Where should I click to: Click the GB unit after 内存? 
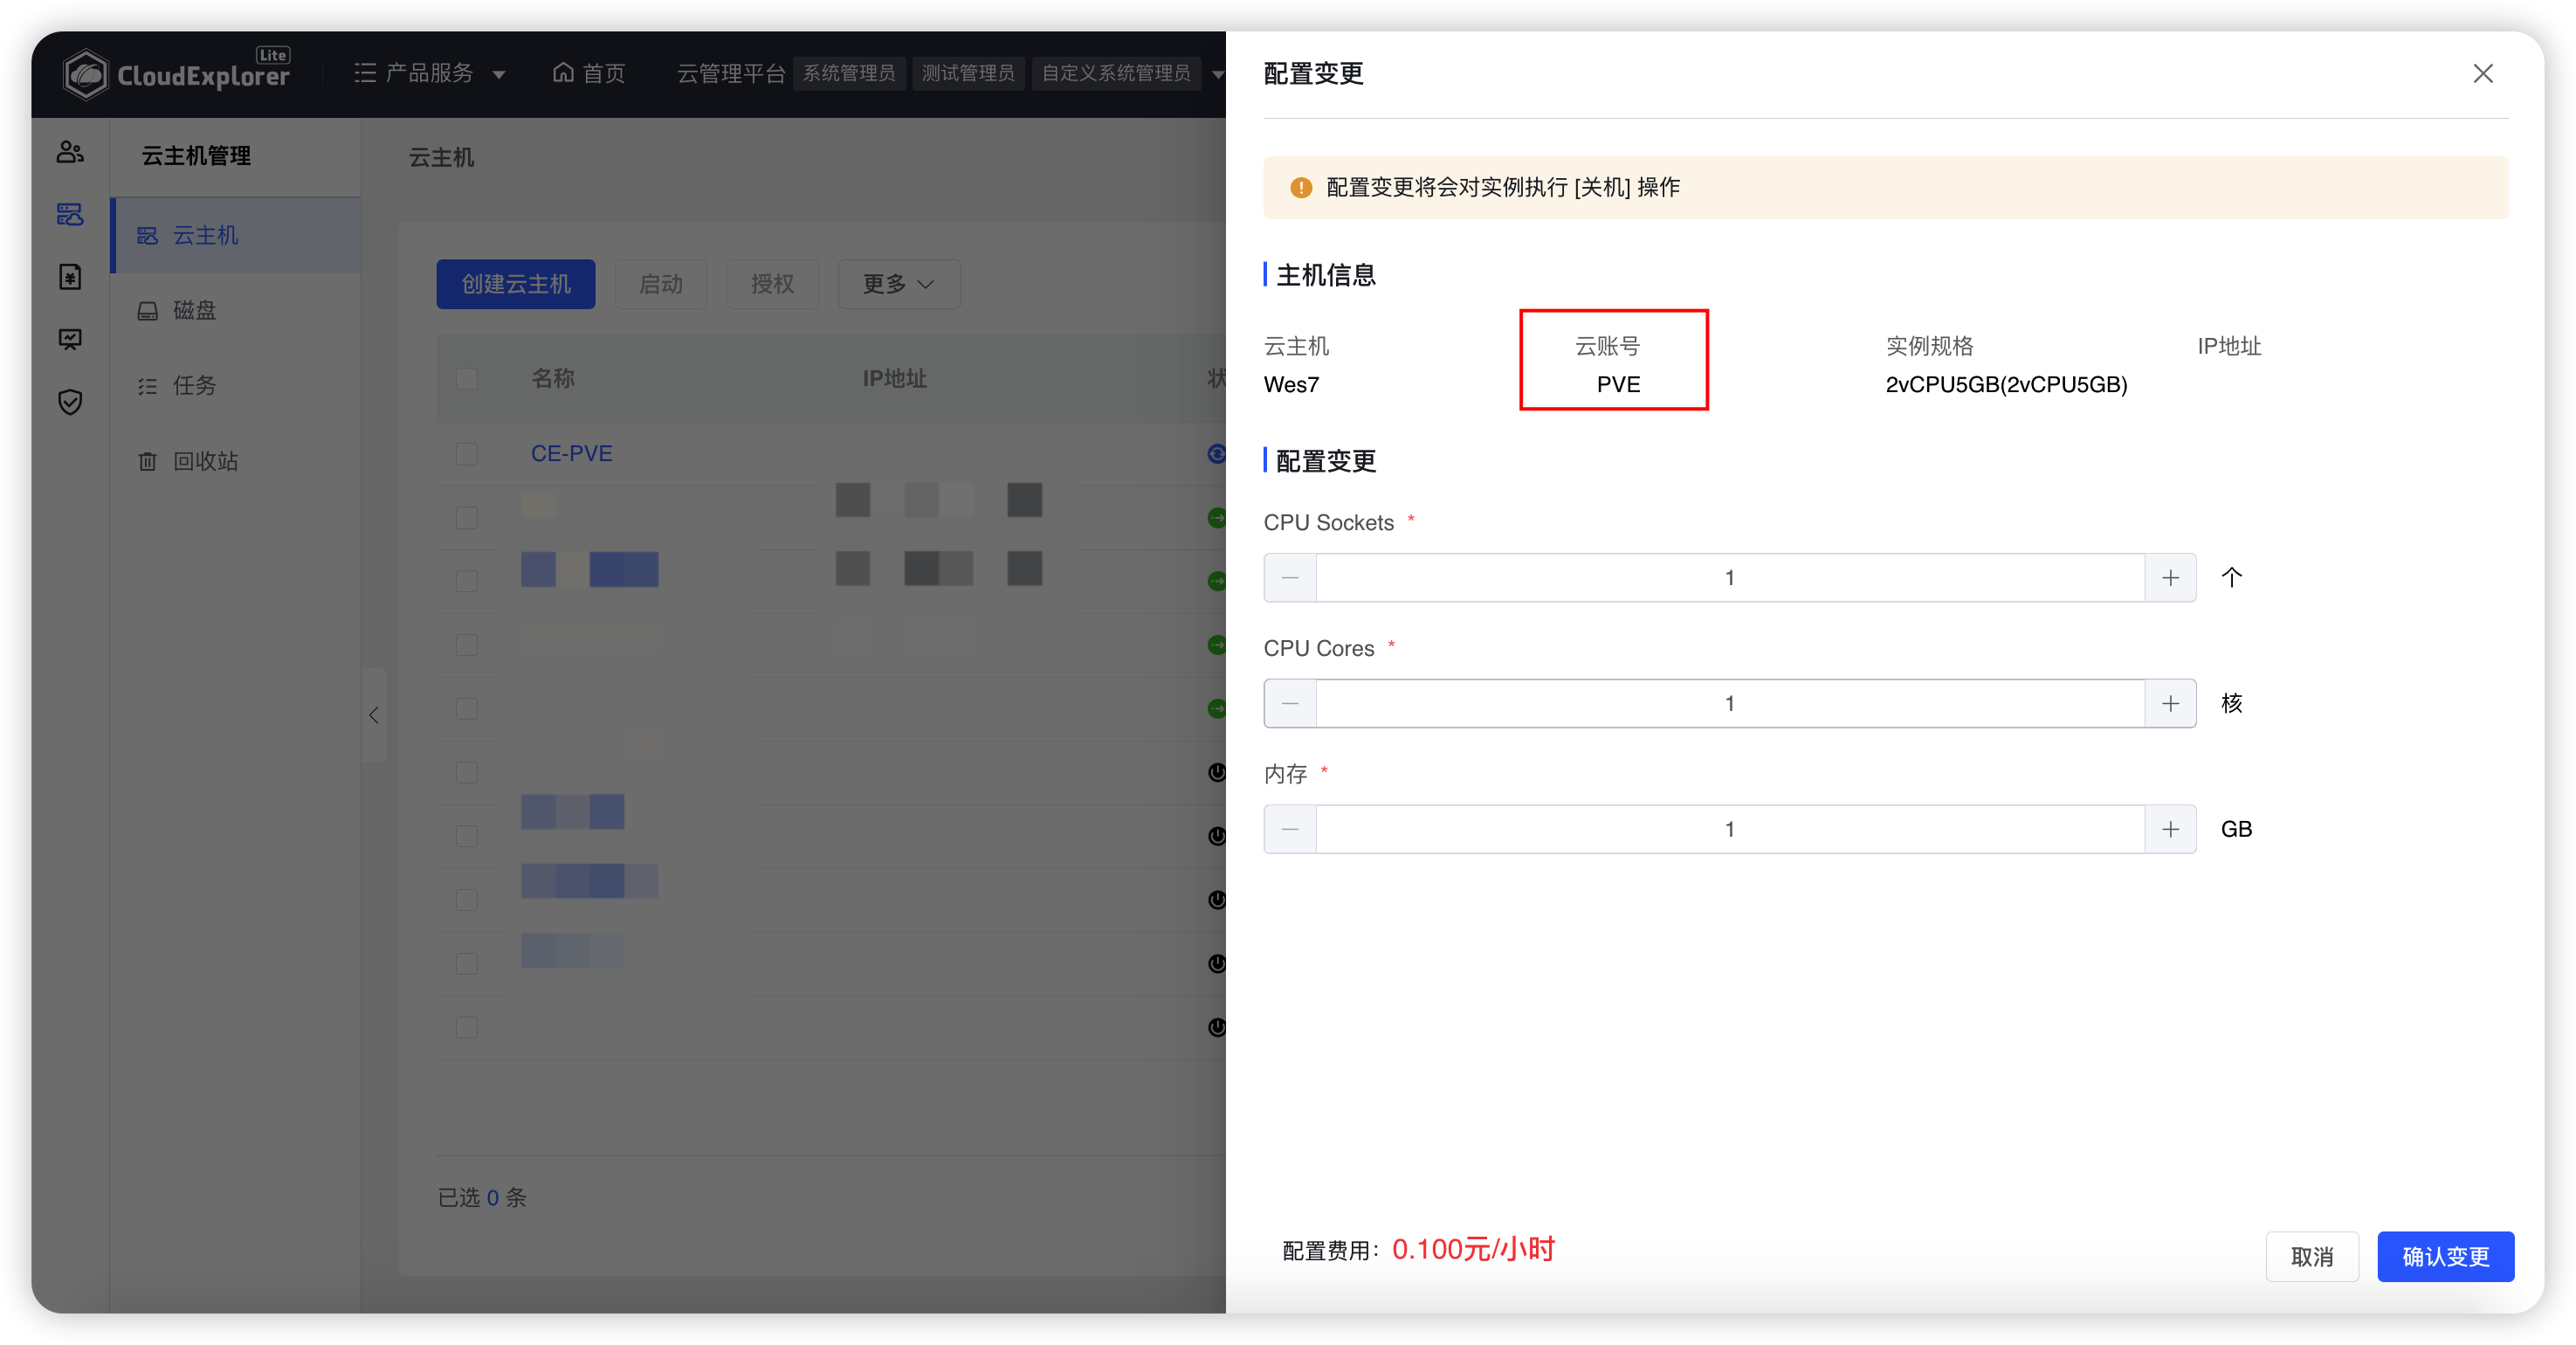click(x=2236, y=830)
